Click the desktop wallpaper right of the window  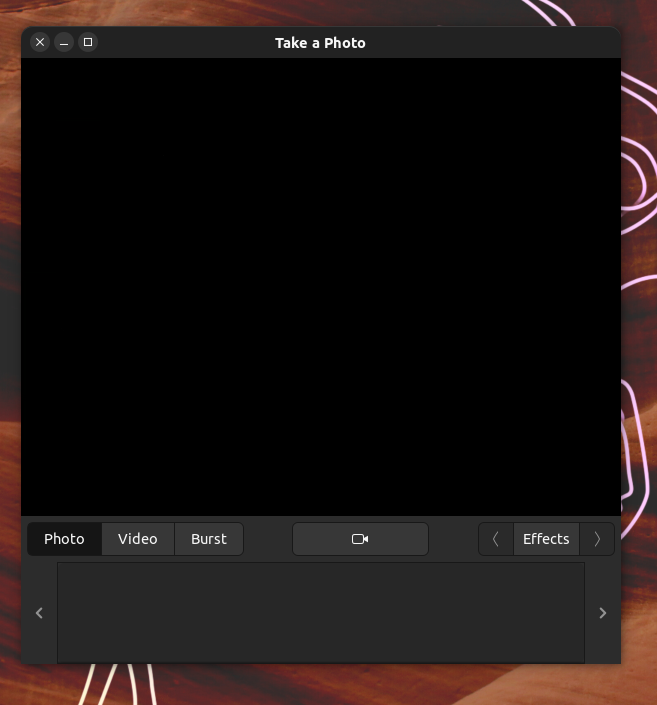click(639, 300)
